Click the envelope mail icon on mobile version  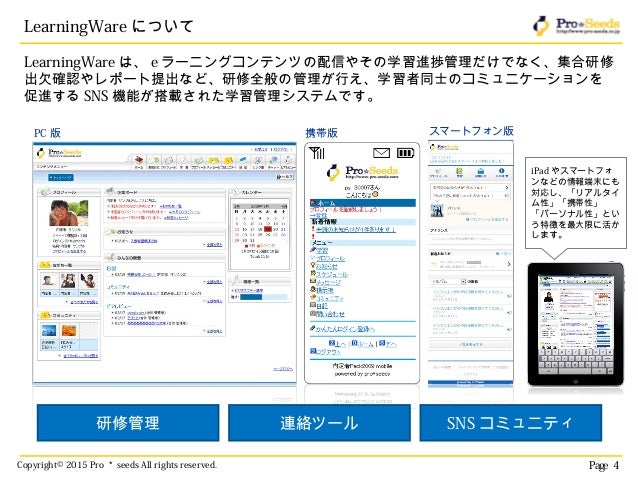point(381,153)
